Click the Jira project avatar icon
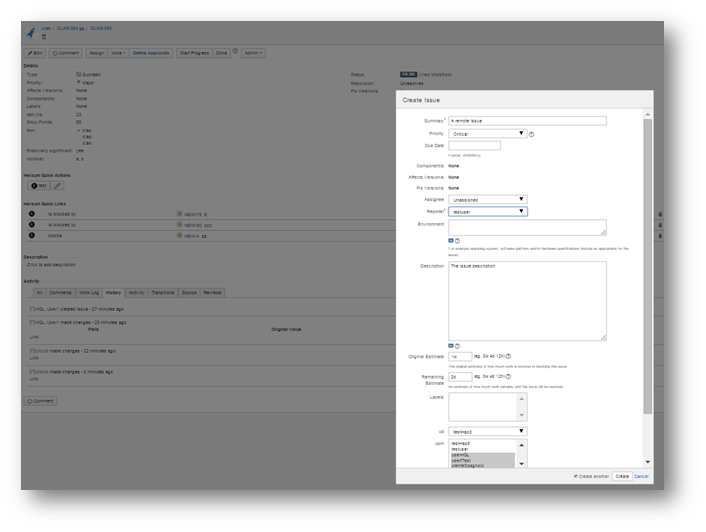 tap(30, 31)
